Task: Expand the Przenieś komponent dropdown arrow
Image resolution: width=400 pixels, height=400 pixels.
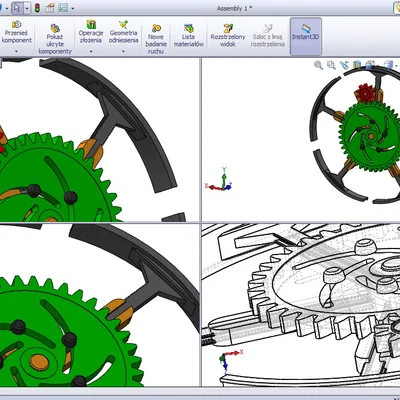Action: coord(16,51)
